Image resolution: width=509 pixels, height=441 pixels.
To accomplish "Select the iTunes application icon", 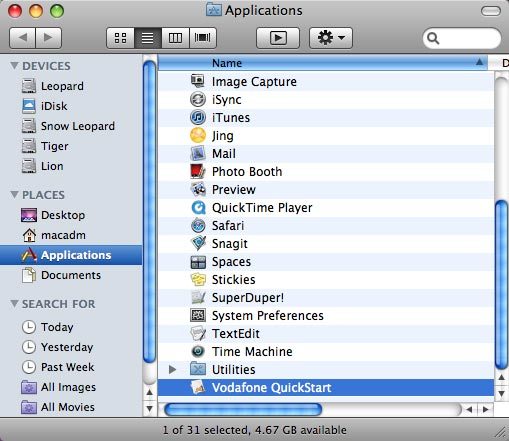I will [198, 117].
